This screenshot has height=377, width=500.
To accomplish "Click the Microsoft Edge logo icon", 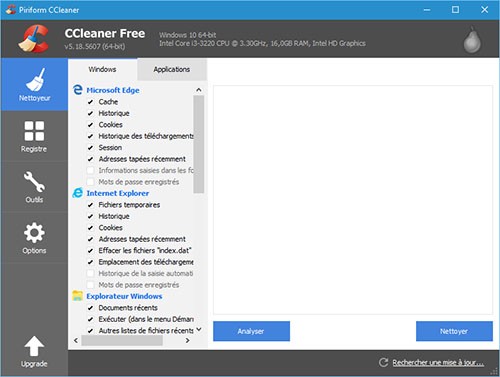I will [x=78, y=90].
